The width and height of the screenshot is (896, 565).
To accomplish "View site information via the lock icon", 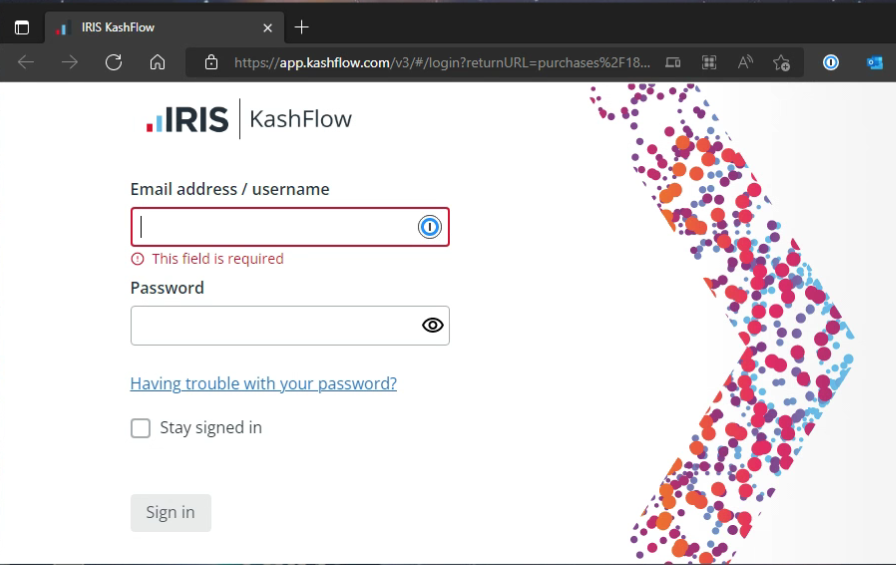I will coord(211,62).
